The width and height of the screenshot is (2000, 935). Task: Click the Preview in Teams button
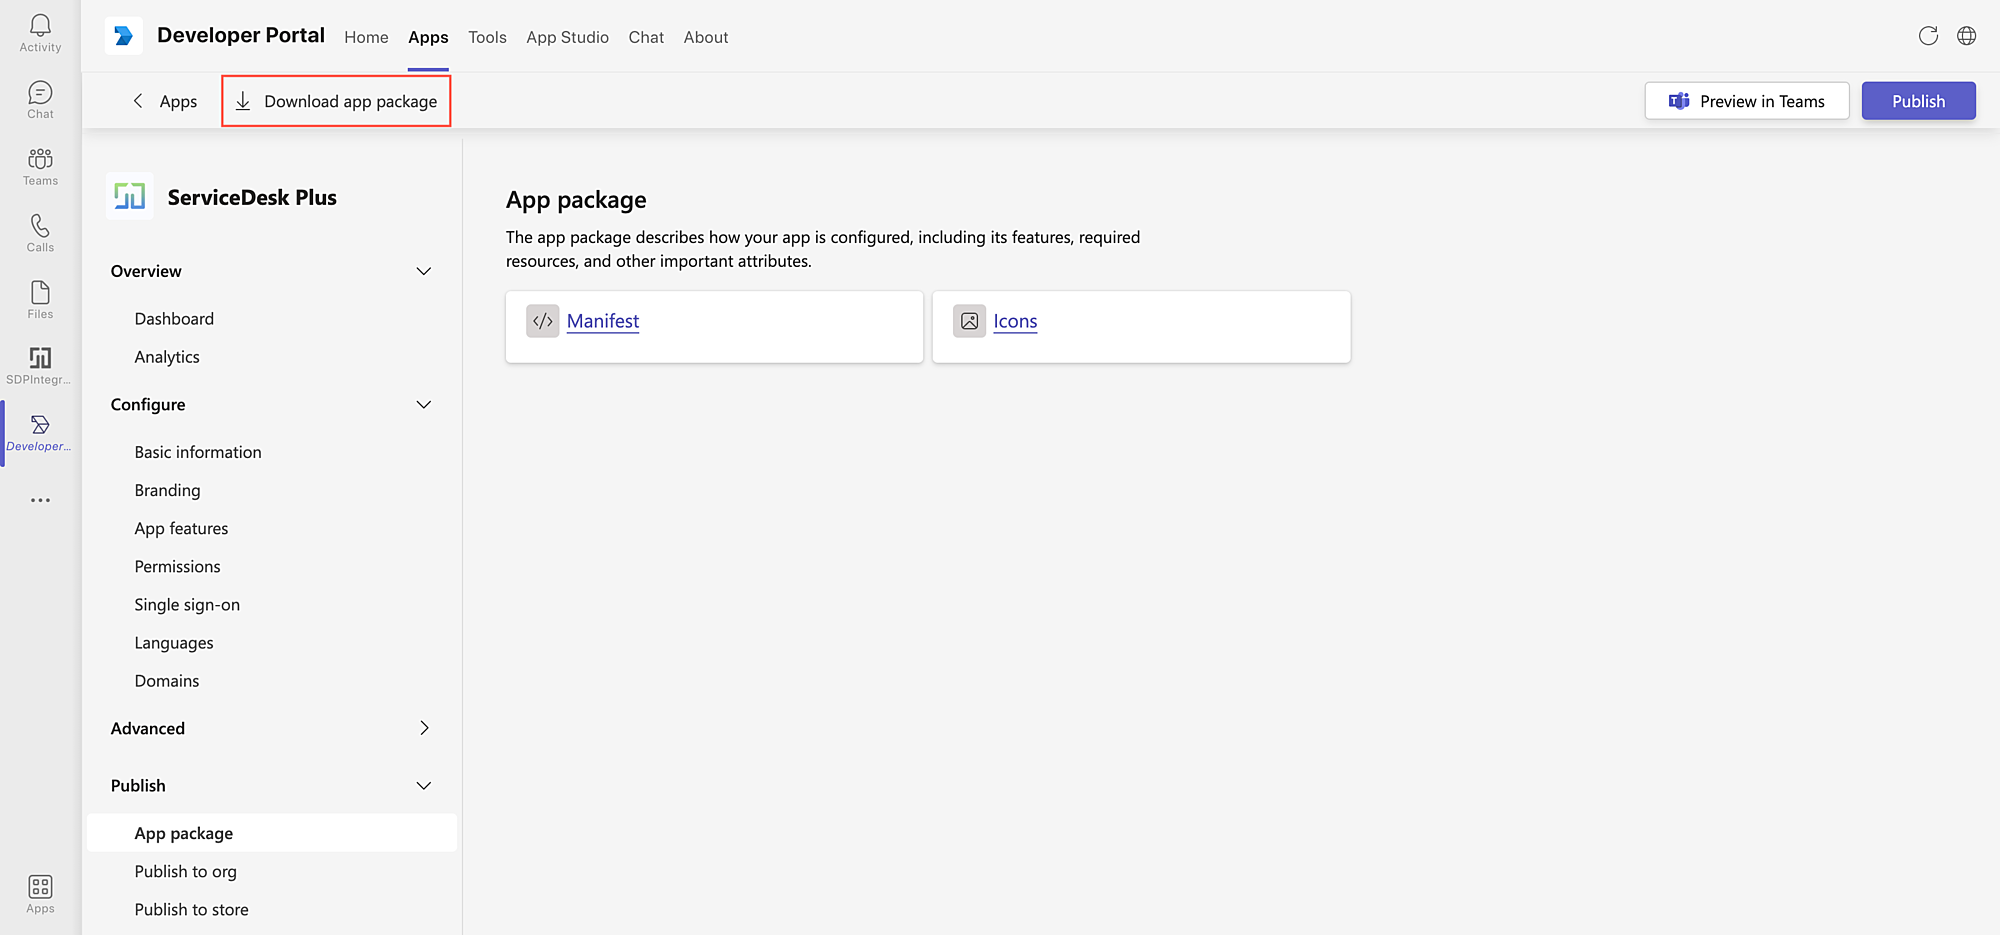[x=1746, y=101]
